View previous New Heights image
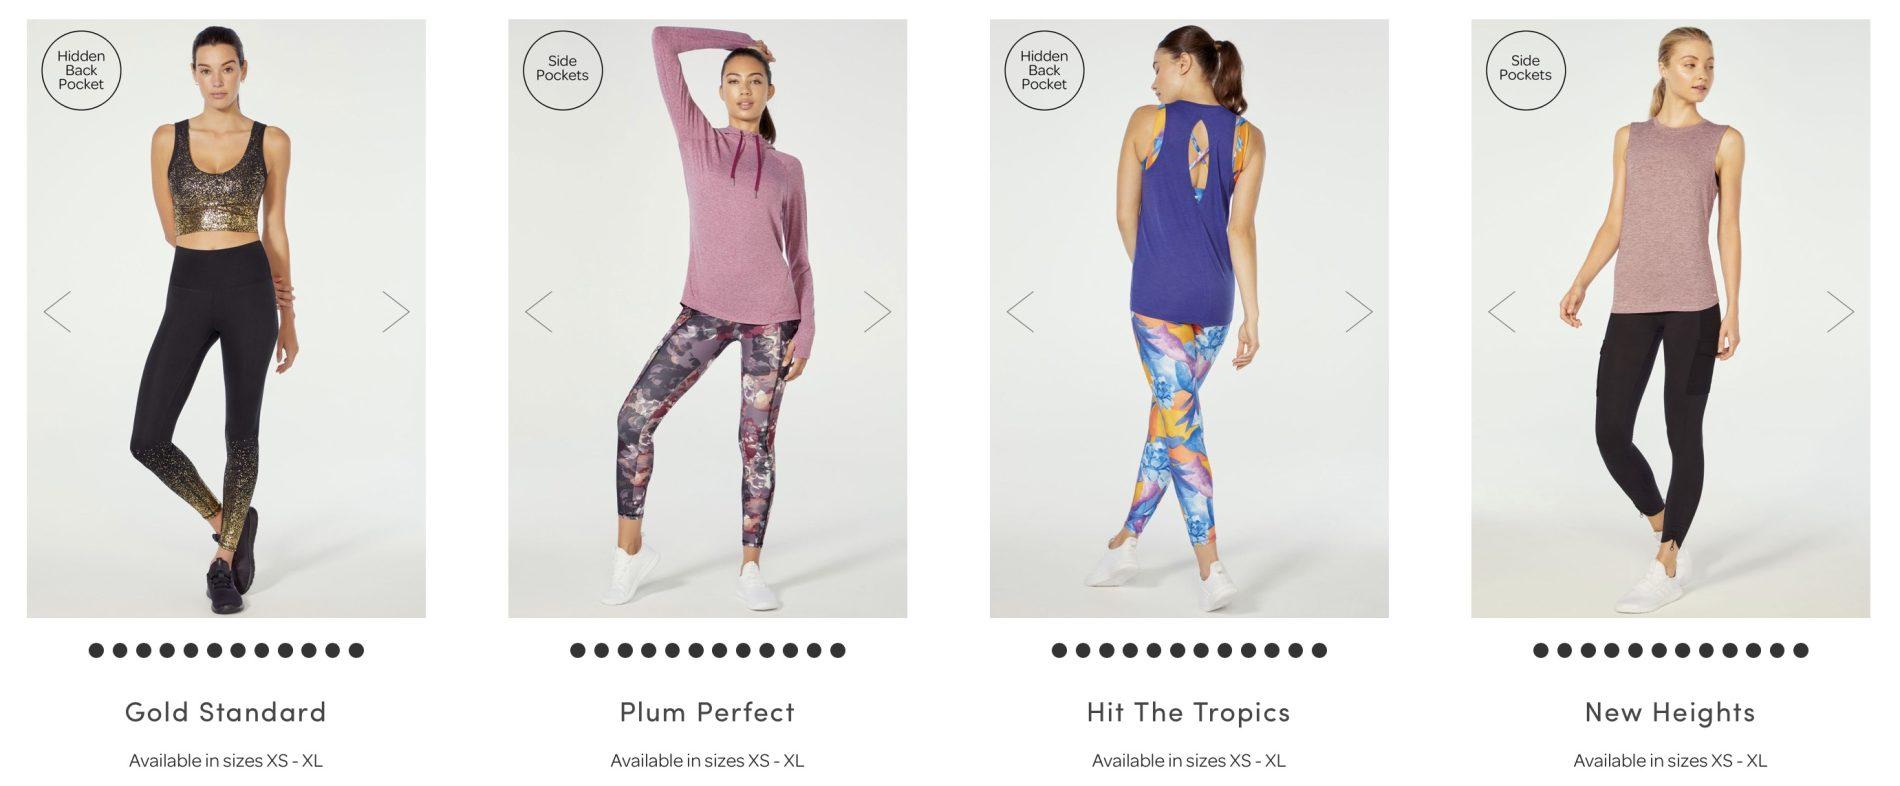The width and height of the screenshot is (1900, 786). coord(1502,312)
